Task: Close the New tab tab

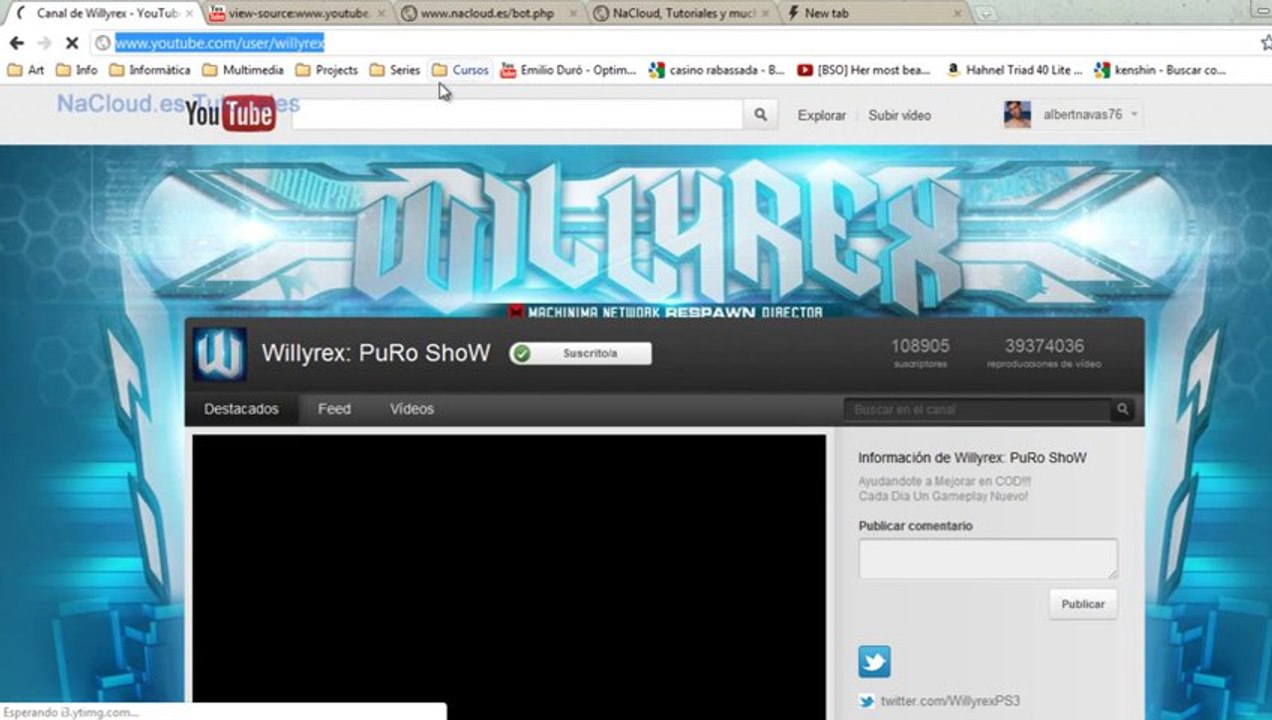Action: pos(957,14)
